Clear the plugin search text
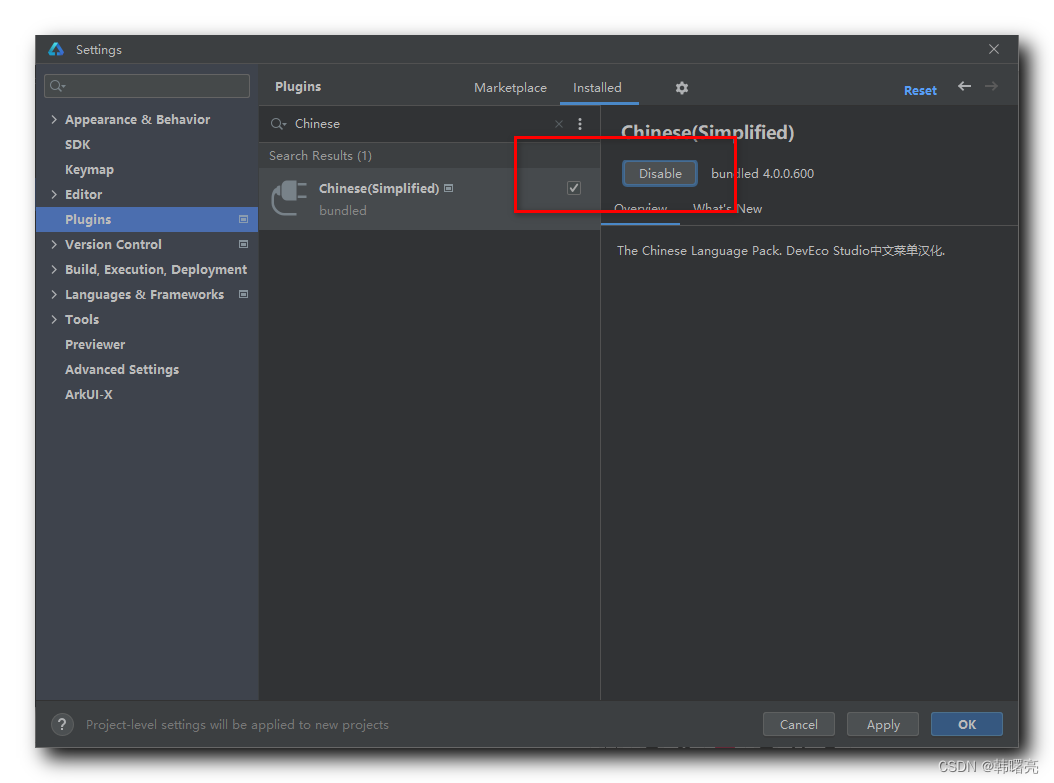 click(x=559, y=124)
